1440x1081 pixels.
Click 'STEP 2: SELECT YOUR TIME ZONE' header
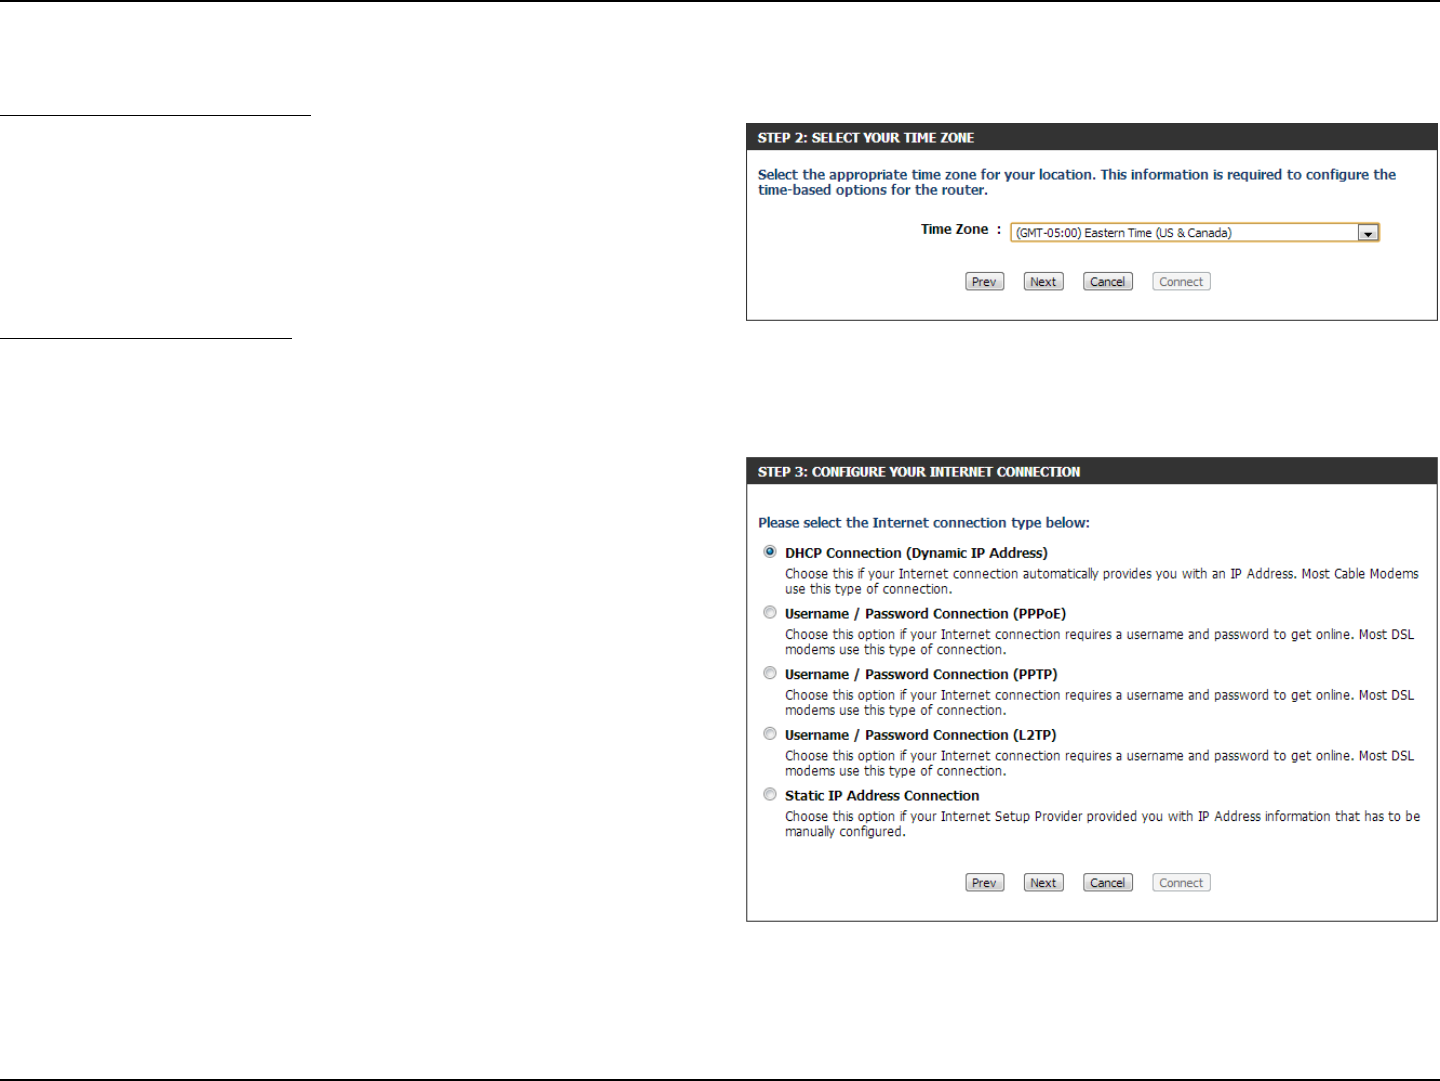(x=866, y=138)
